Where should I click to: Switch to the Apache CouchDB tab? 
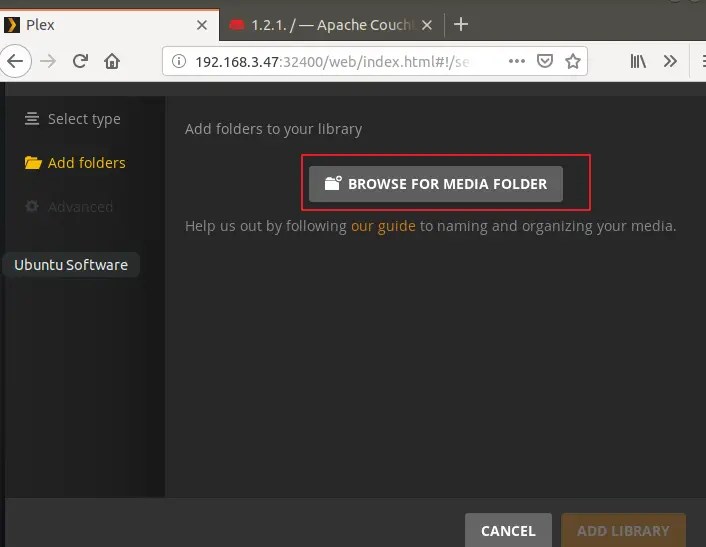[x=332, y=25]
